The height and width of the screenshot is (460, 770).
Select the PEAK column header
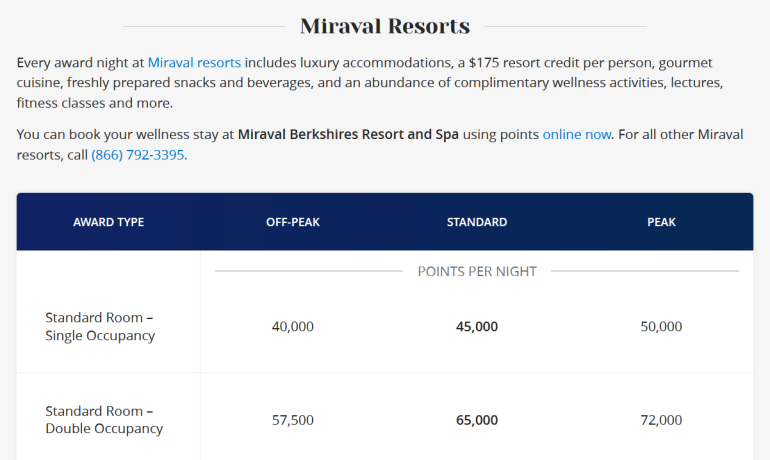661,222
